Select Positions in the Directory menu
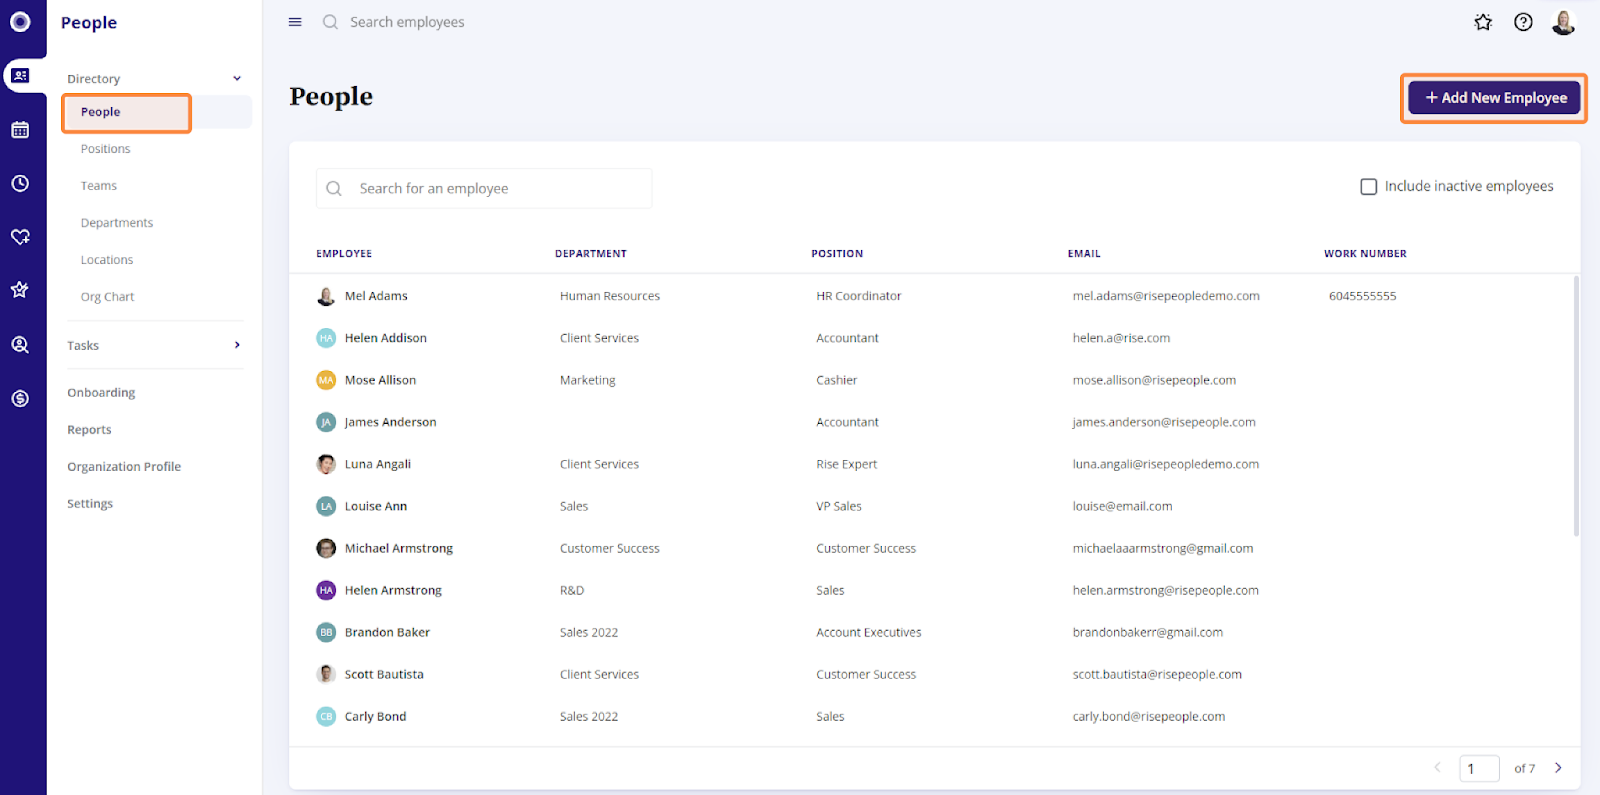The width and height of the screenshot is (1600, 795). click(106, 149)
